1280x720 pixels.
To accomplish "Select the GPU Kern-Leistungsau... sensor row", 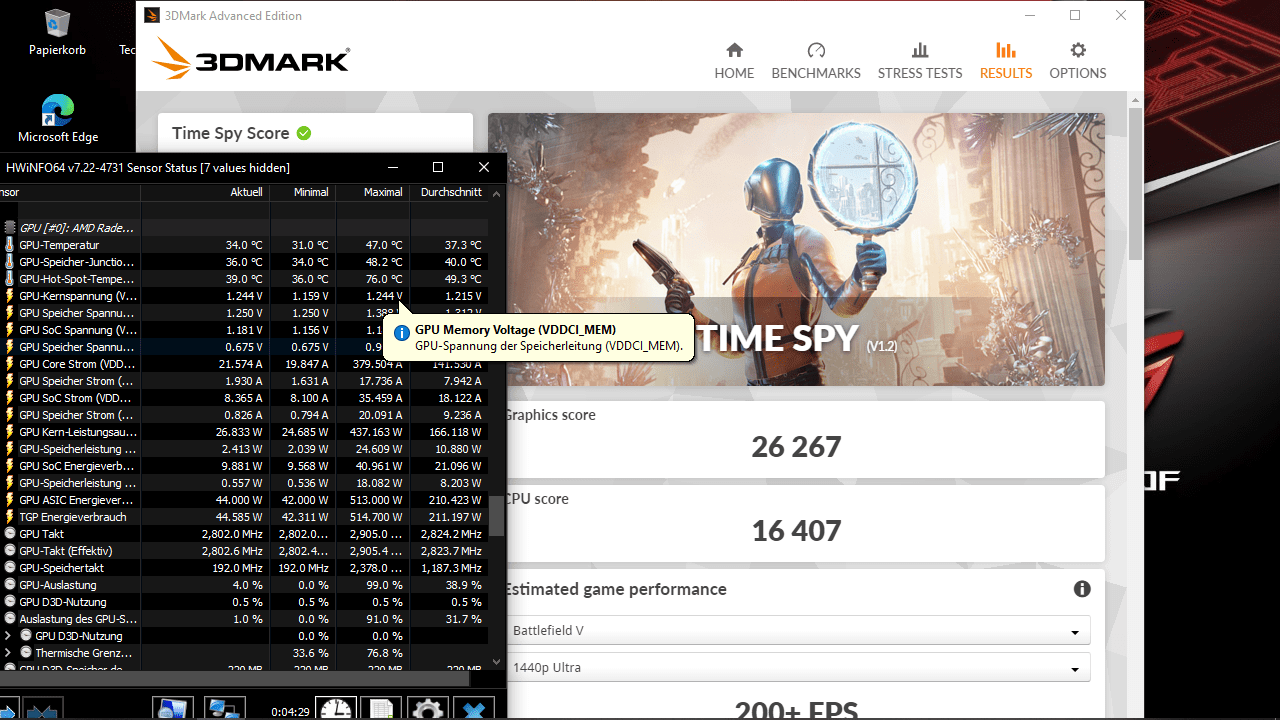I will [244, 432].
